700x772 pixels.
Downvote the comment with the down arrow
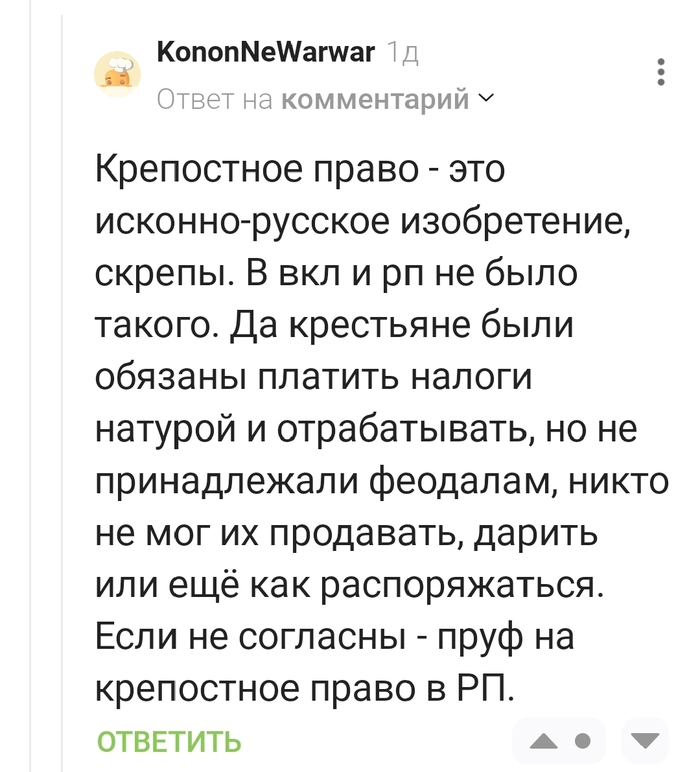point(645,740)
